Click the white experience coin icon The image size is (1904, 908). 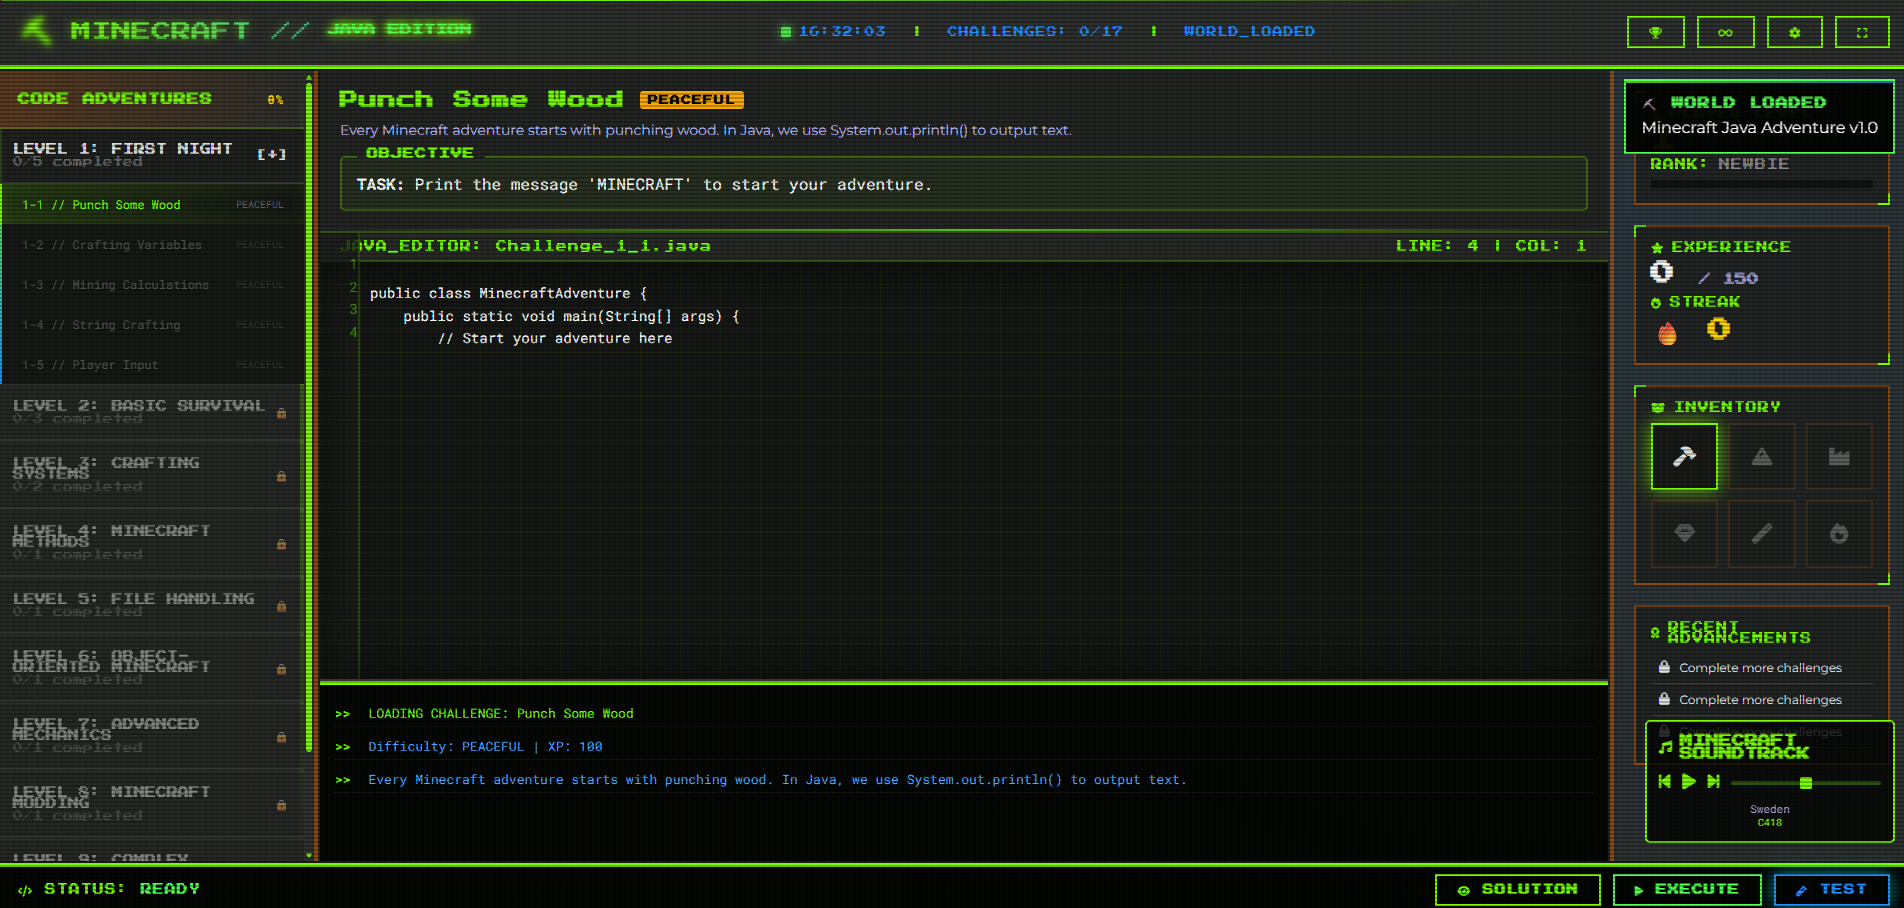(x=1661, y=271)
